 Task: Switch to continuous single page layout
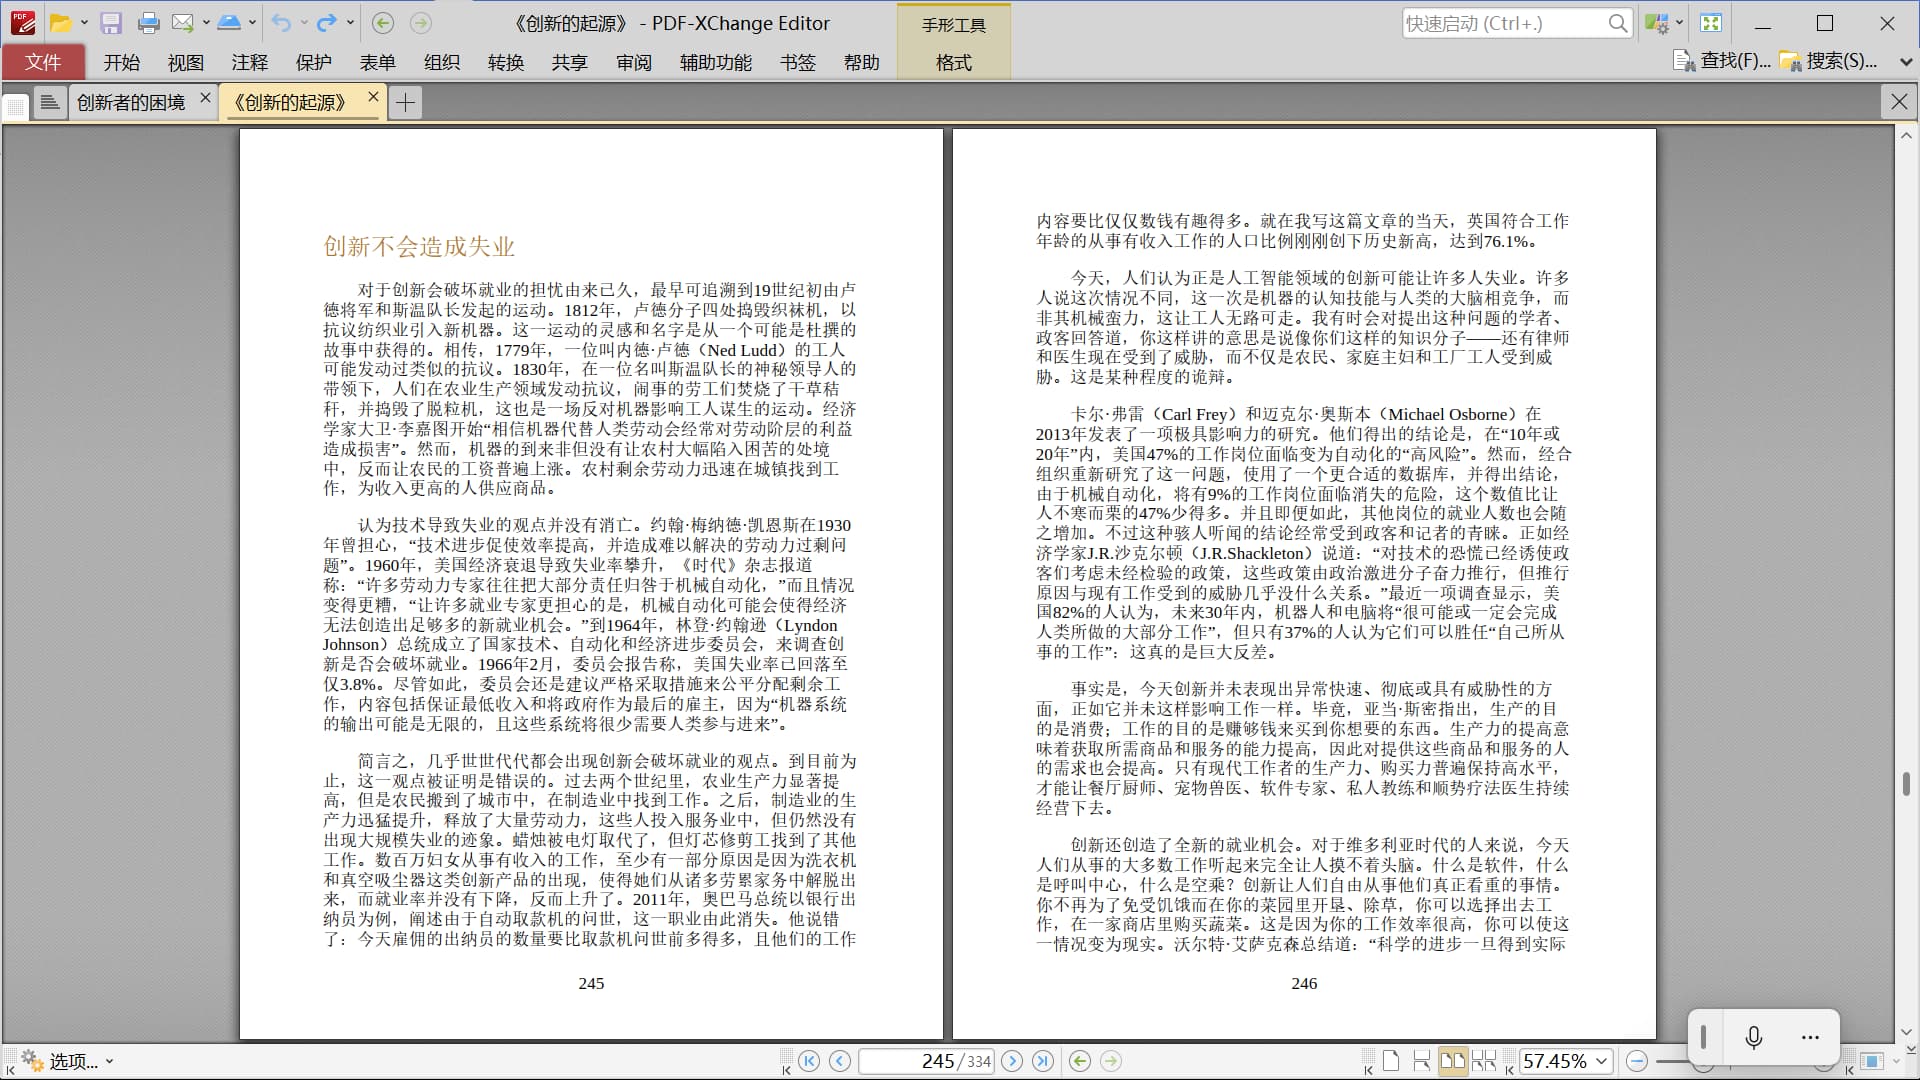coord(1421,1061)
